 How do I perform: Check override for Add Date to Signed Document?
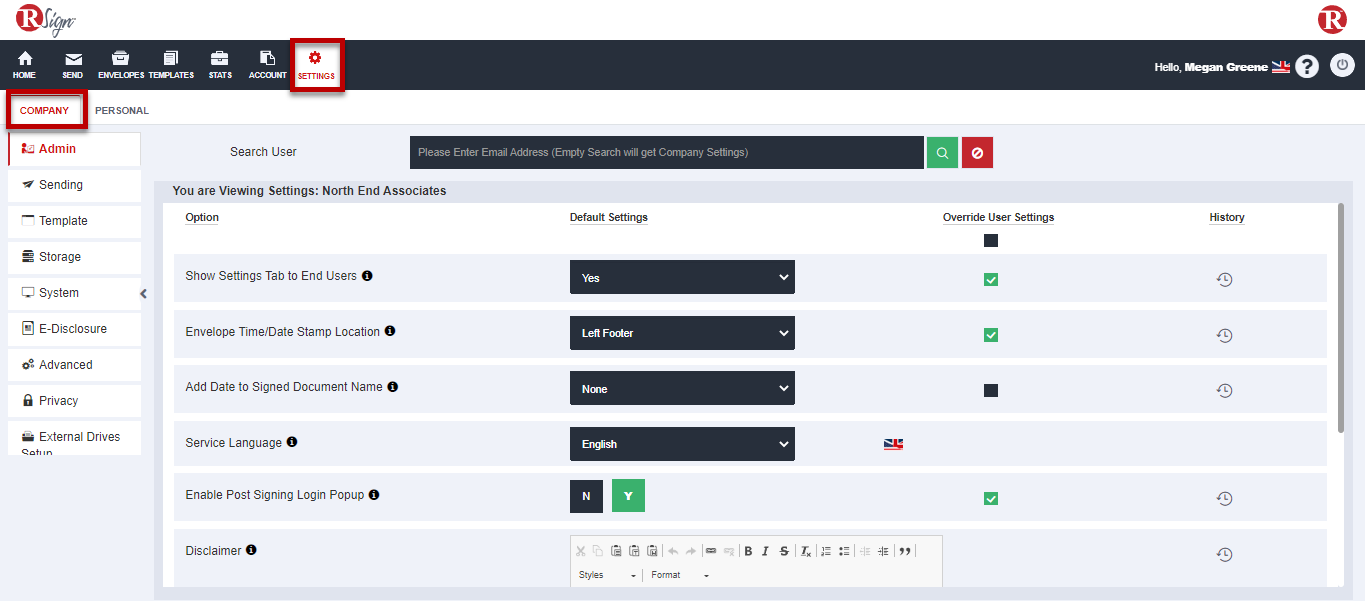(x=991, y=390)
